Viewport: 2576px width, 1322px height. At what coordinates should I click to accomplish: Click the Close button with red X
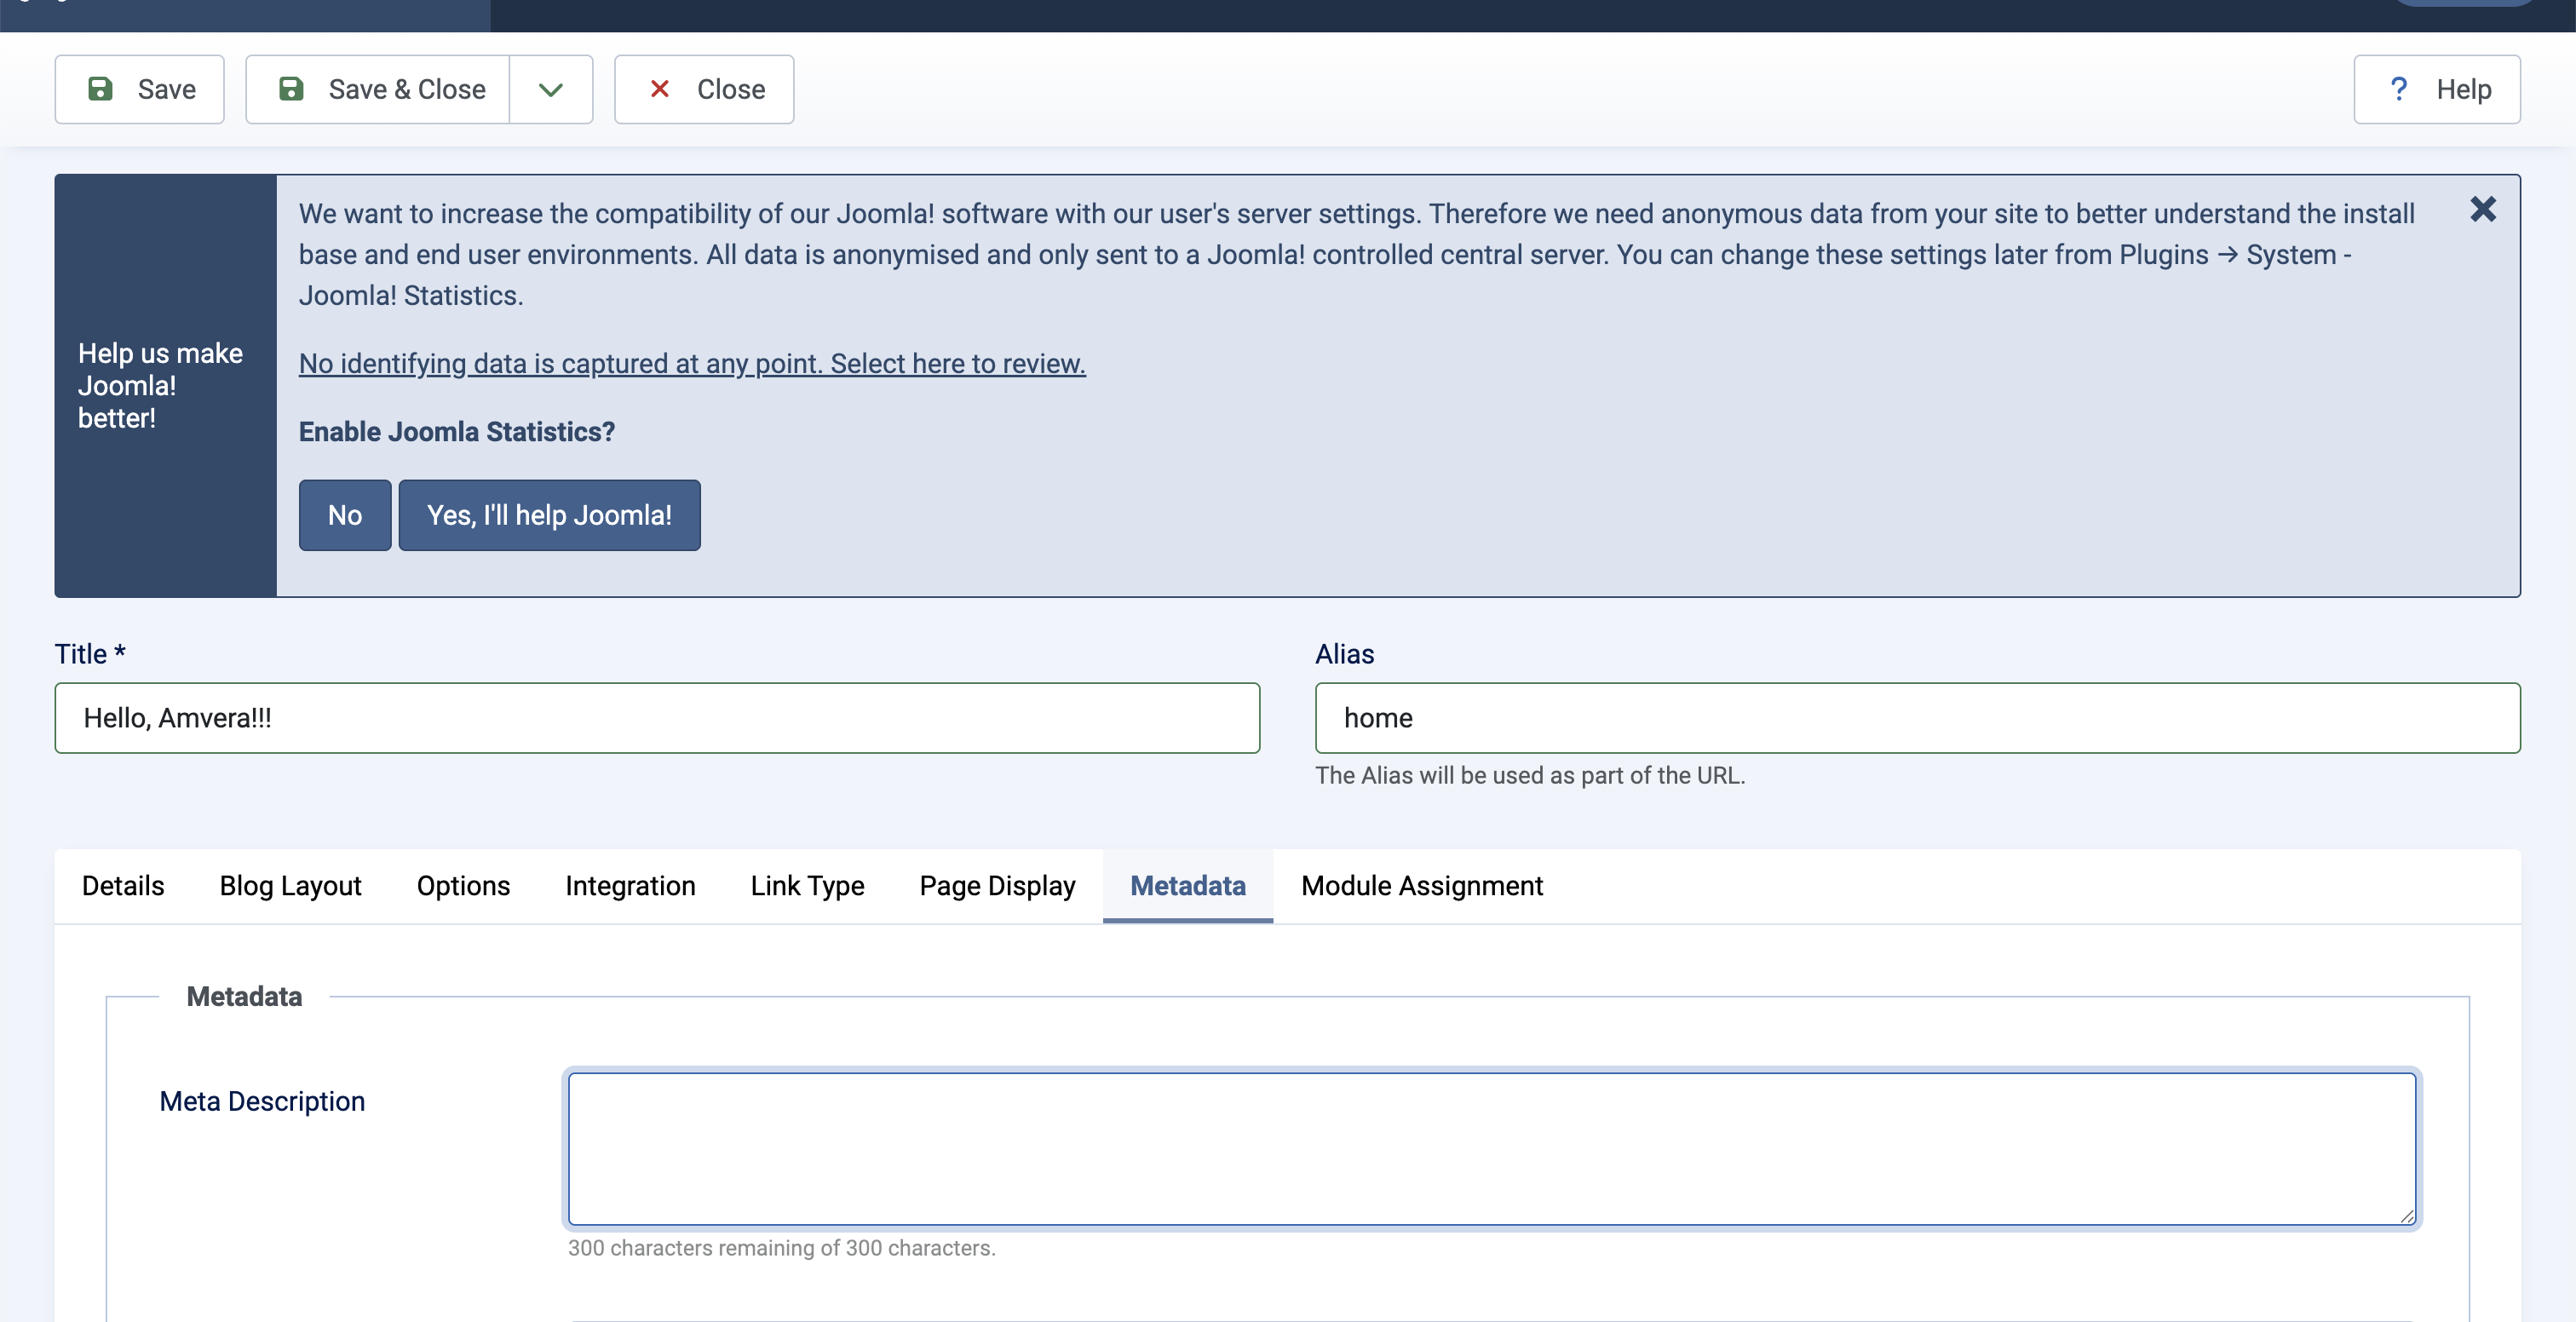point(704,89)
